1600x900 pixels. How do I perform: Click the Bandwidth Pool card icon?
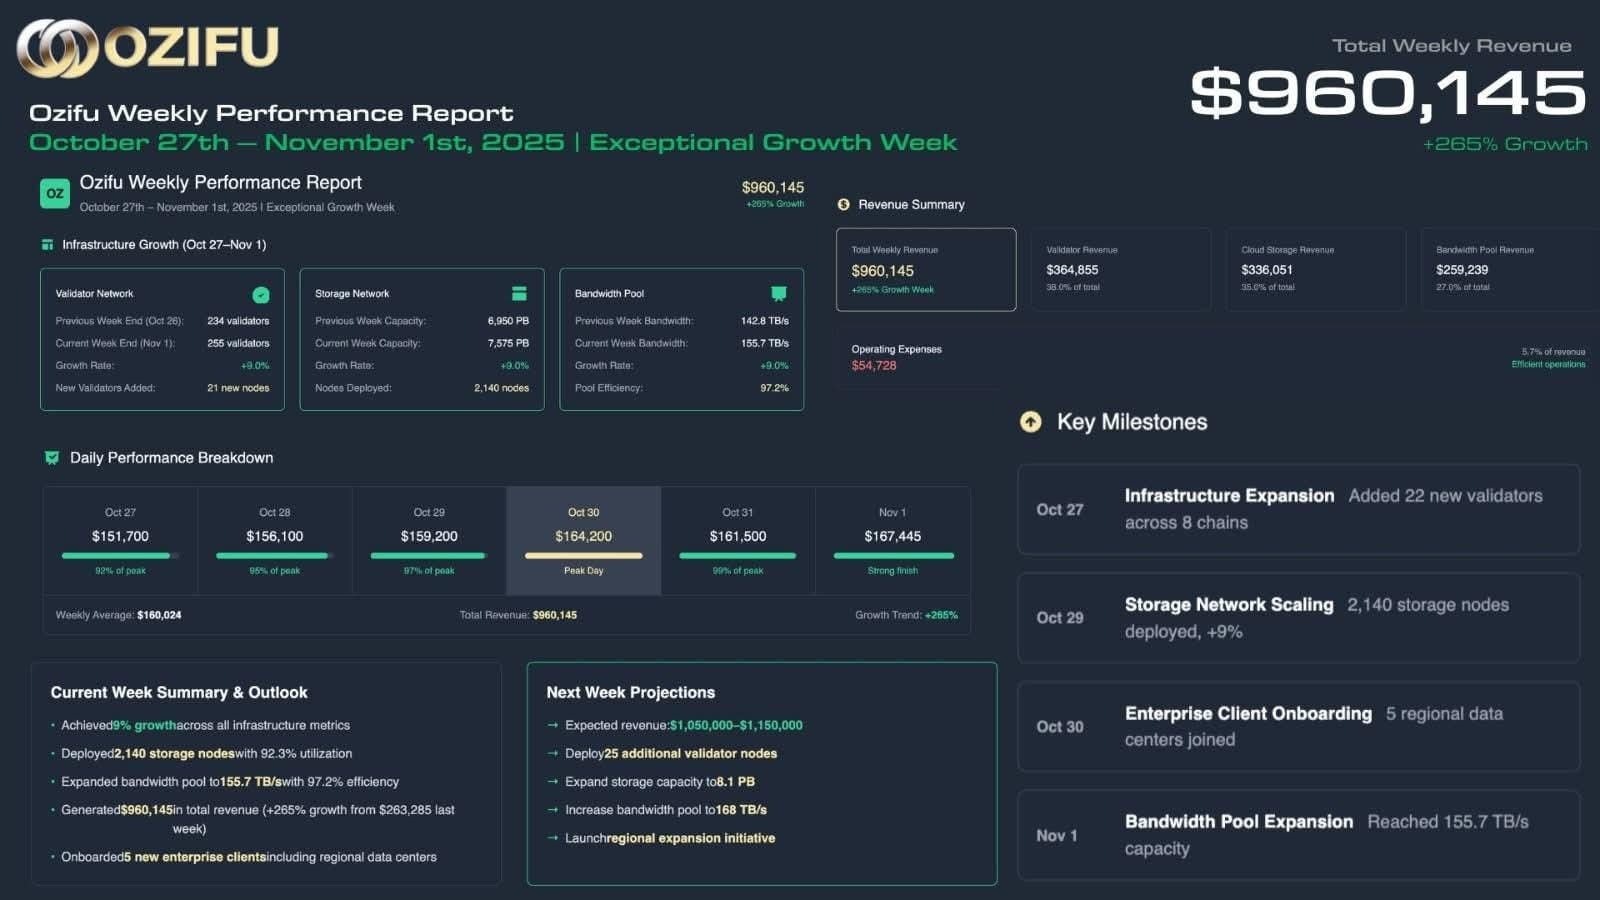778,294
